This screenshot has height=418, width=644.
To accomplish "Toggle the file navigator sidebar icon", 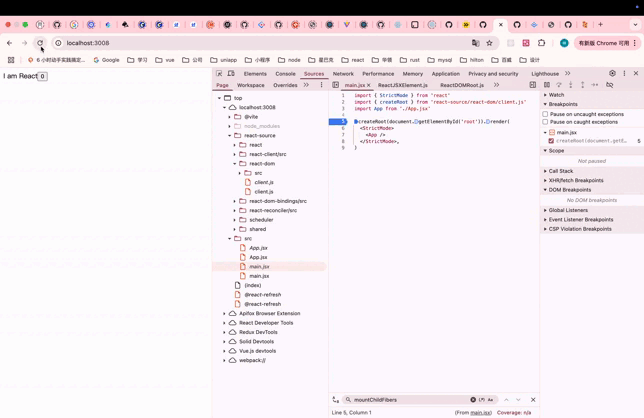I will pos(336,85).
